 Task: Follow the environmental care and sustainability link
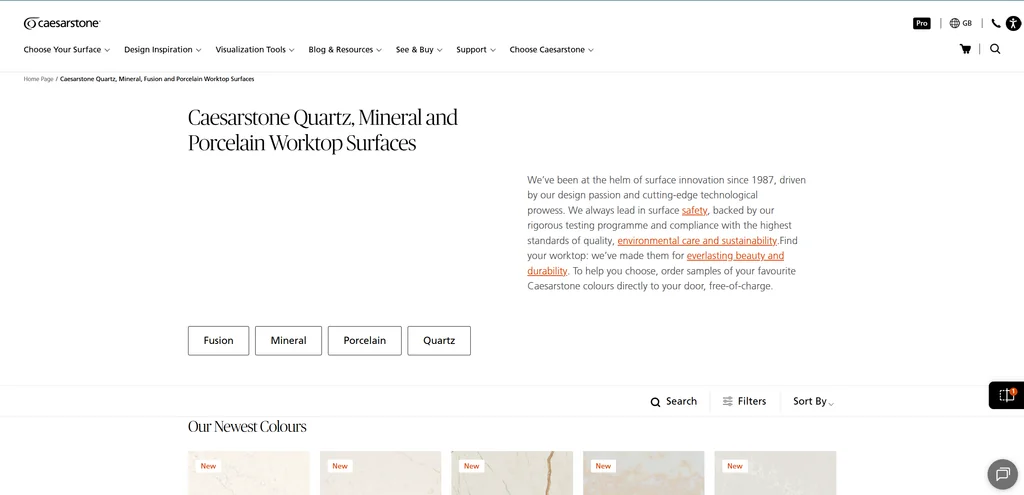697,241
